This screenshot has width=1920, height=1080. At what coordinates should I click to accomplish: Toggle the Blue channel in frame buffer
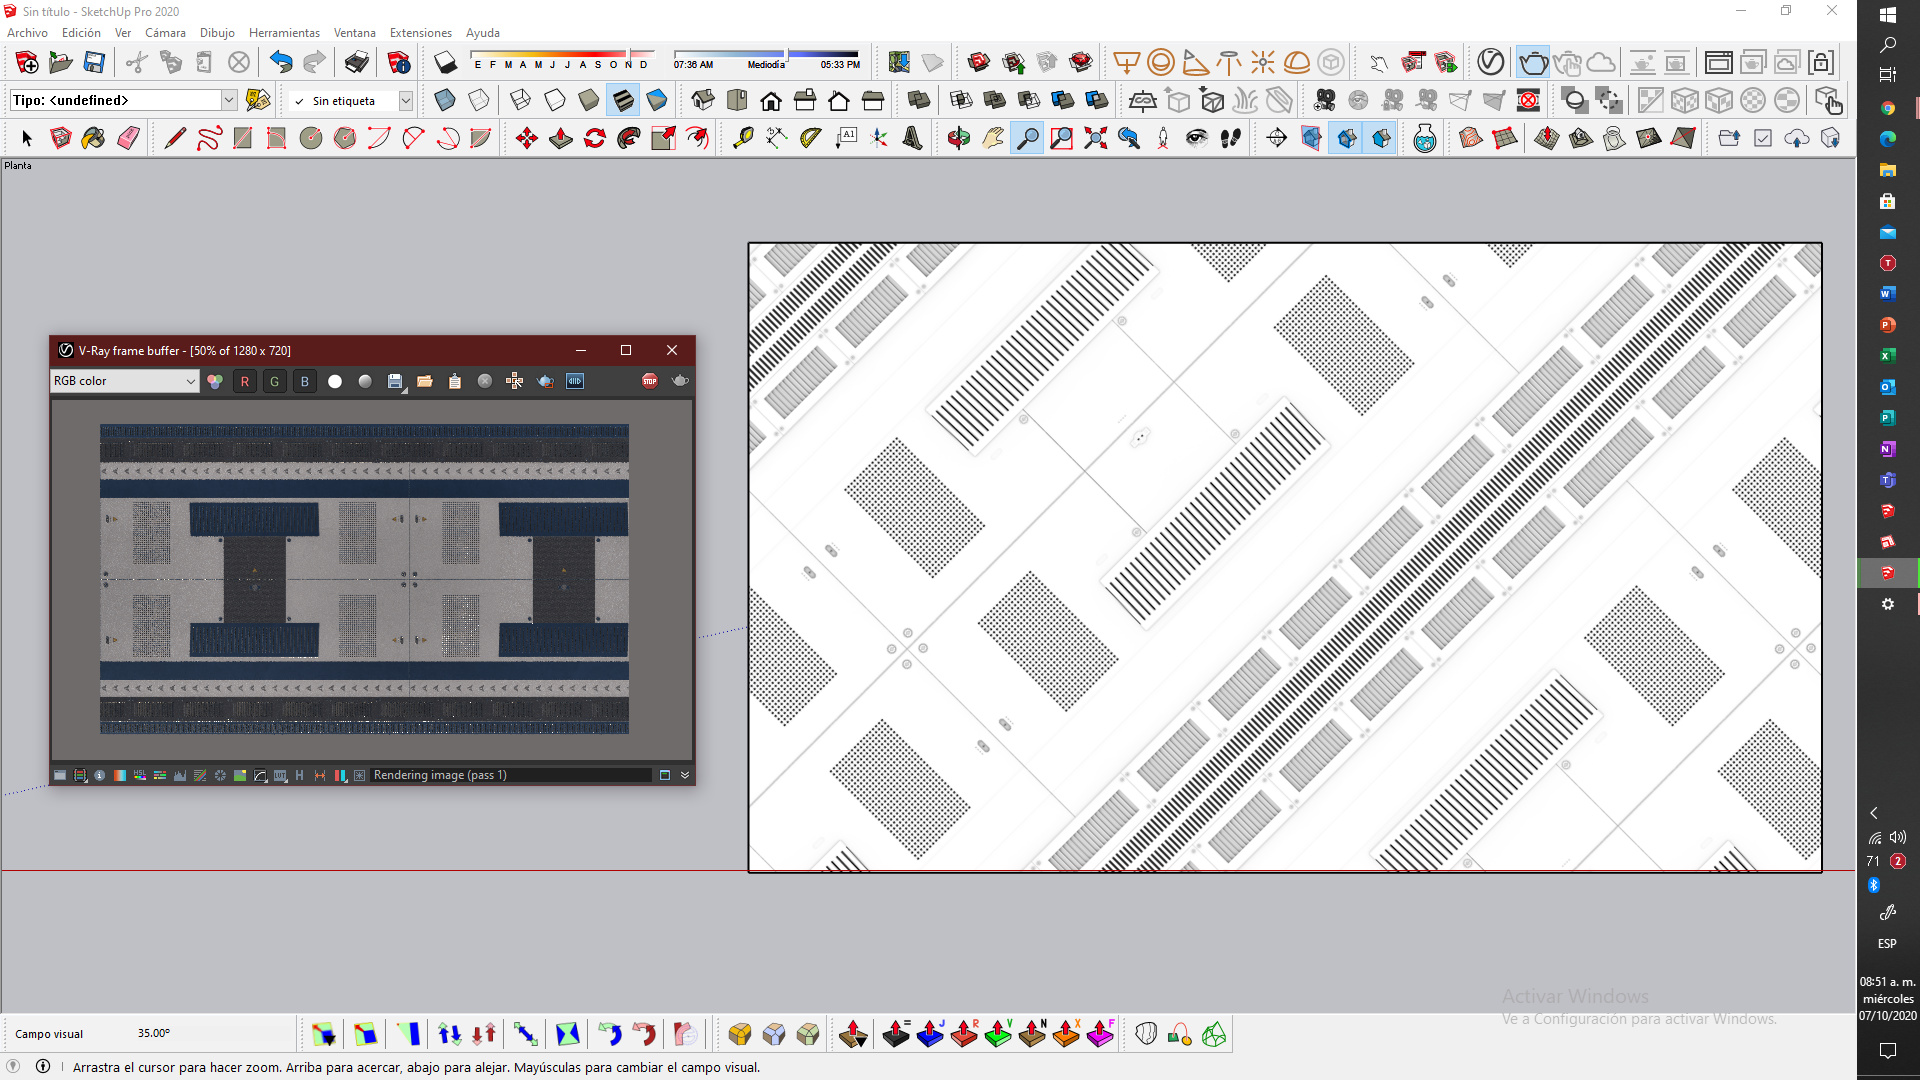tap(305, 381)
